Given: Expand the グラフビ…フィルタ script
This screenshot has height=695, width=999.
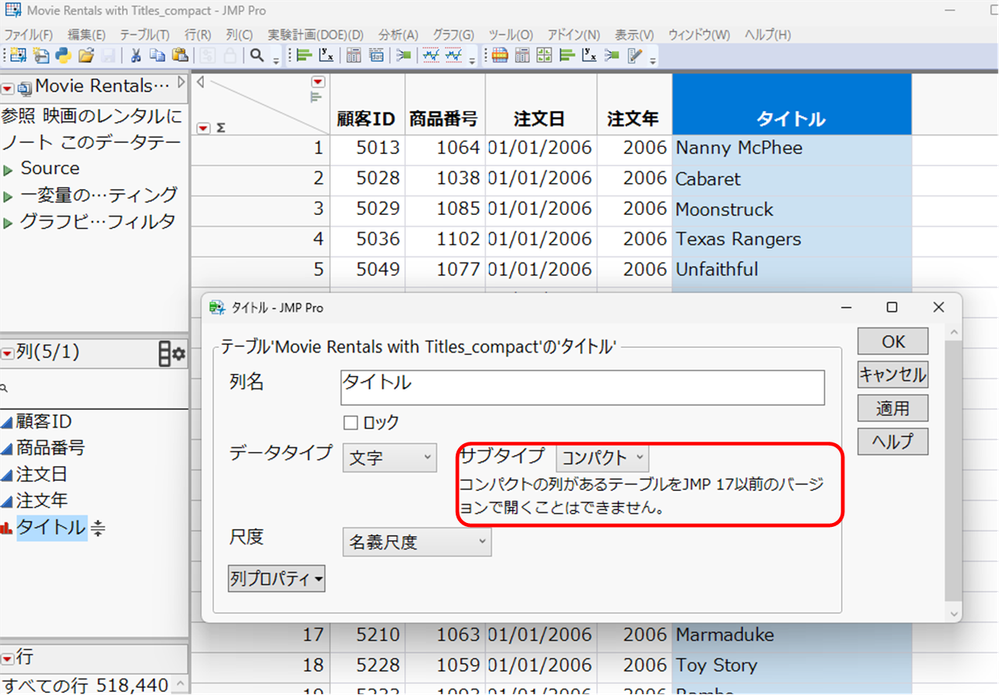Looking at the screenshot, I should tap(8, 223).
